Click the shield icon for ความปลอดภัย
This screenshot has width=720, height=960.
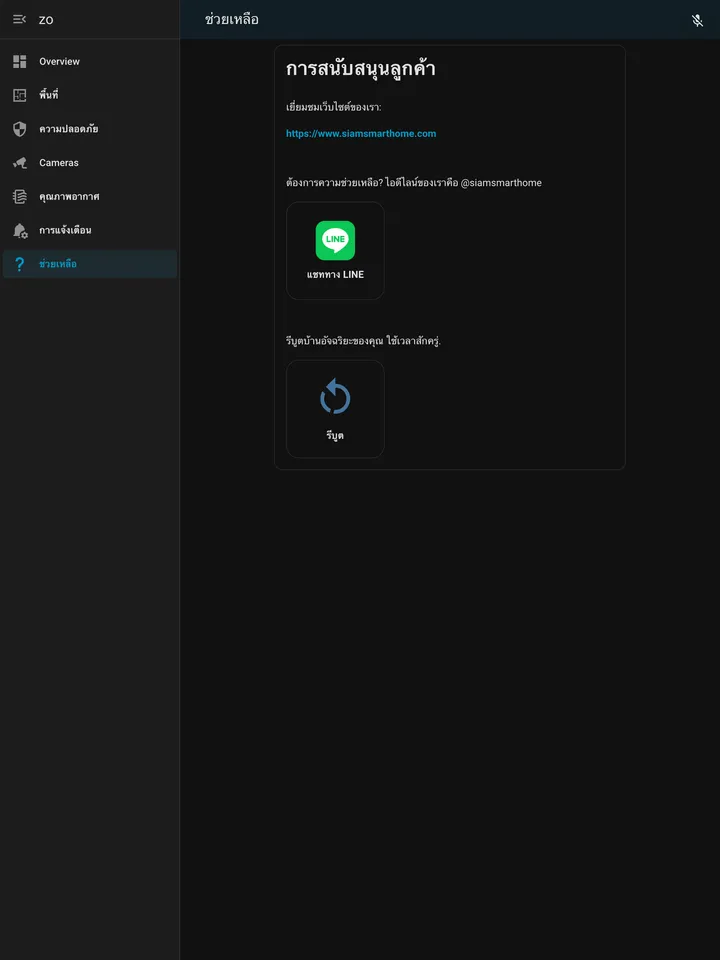(20, 129)
